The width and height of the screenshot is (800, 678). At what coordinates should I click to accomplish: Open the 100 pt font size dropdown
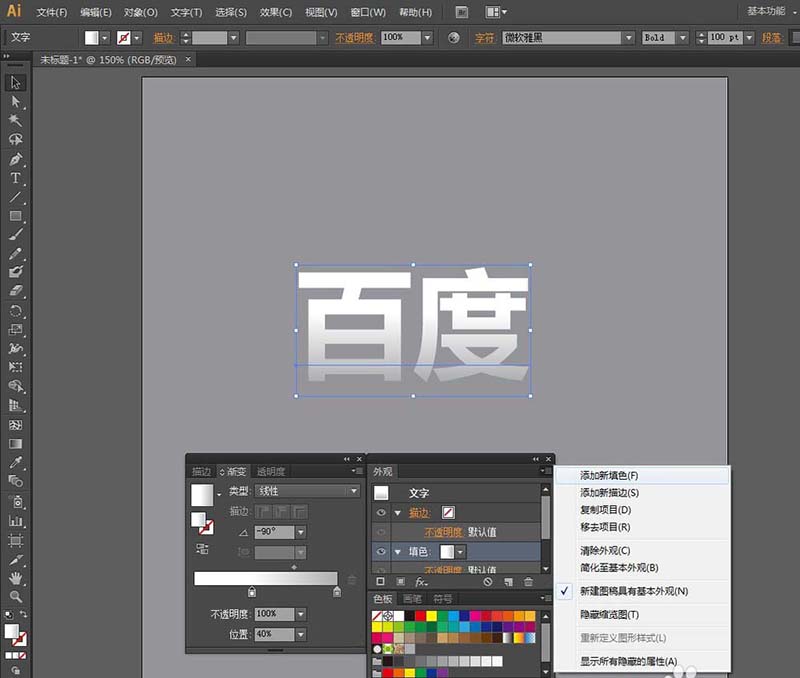749,38
